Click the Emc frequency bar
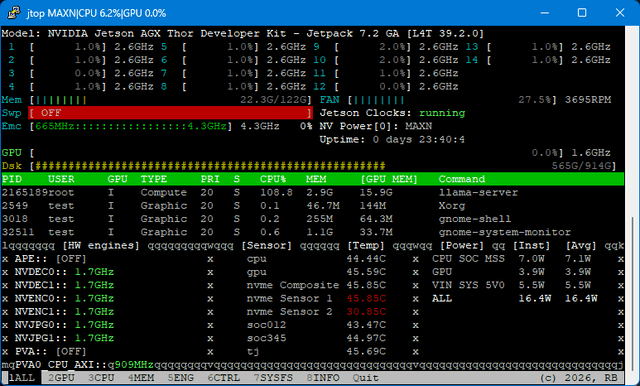This screenshot has width=640, height=386. coord(131,126)
